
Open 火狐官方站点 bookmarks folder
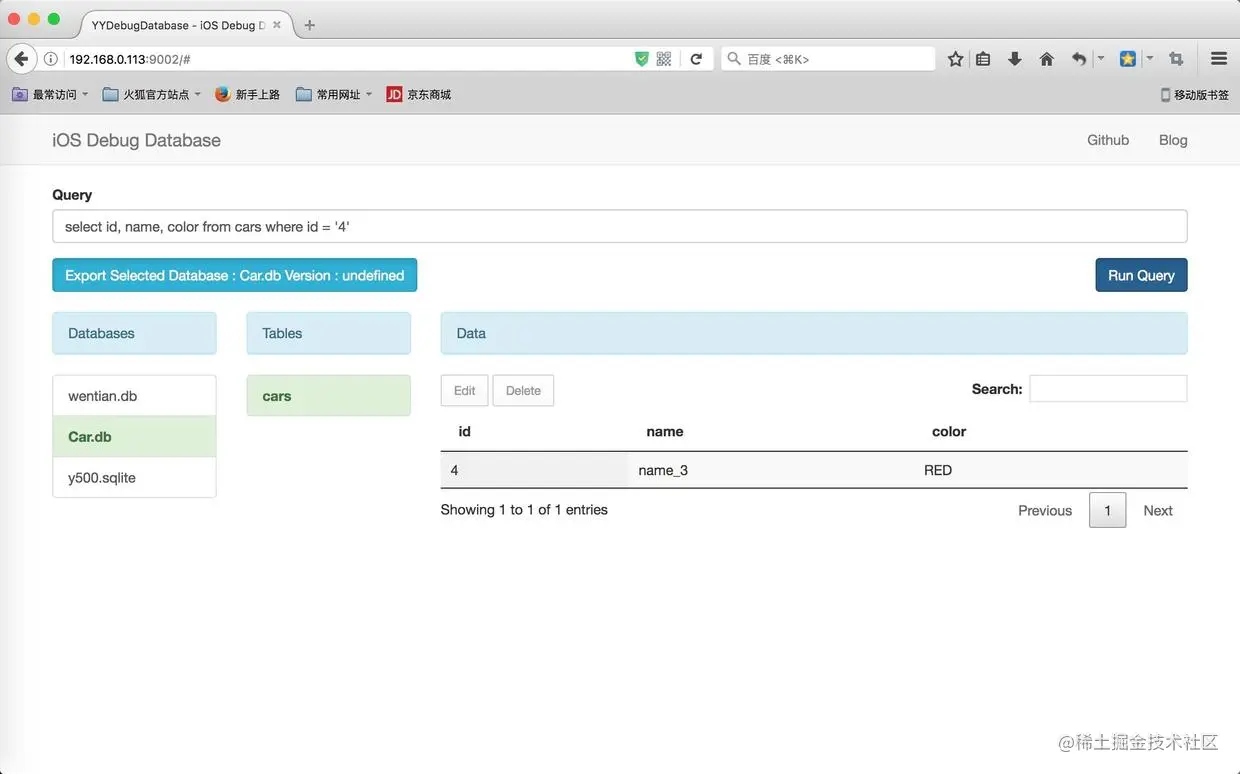click(152, 94)
